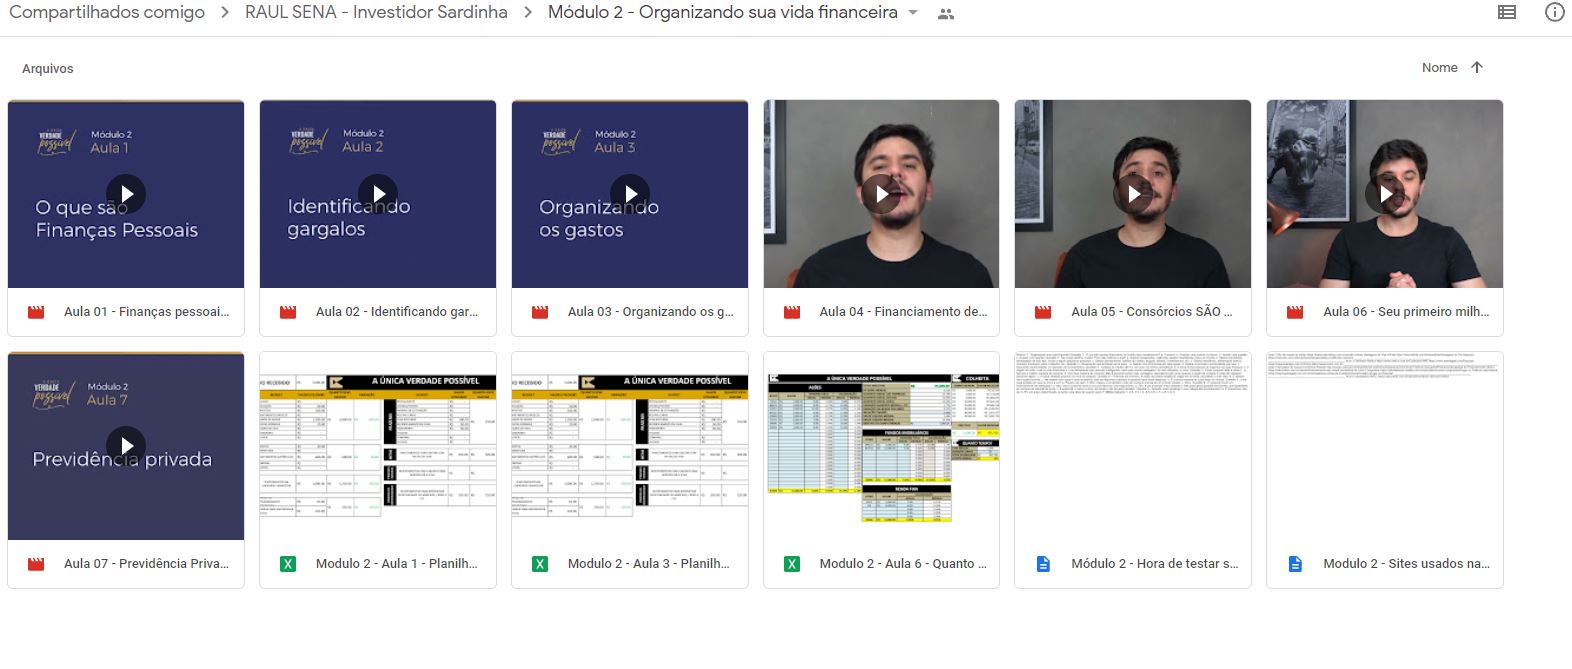Open Modulo 2 - Aula 3 spreadsheet thumbnail
Screen dimensions: 1572x669
point(630,446)
